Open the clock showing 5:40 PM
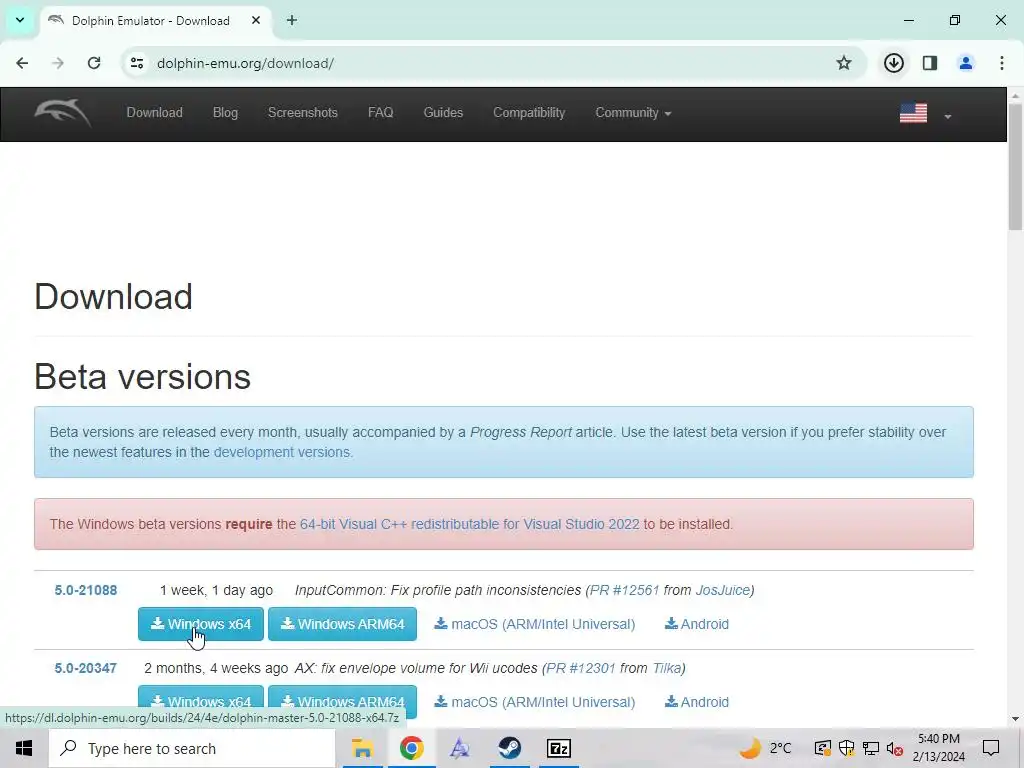The height and width of the screenshot is (768, 1024). [x=939, y=748]
